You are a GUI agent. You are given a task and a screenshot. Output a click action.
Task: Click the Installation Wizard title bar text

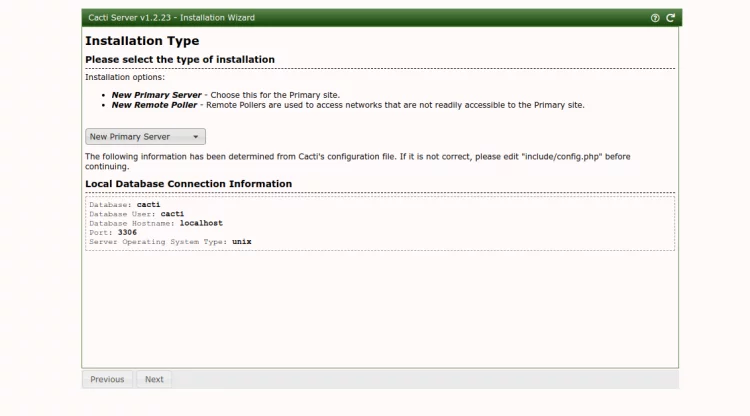pyautogui.click(x=171, y=18)
